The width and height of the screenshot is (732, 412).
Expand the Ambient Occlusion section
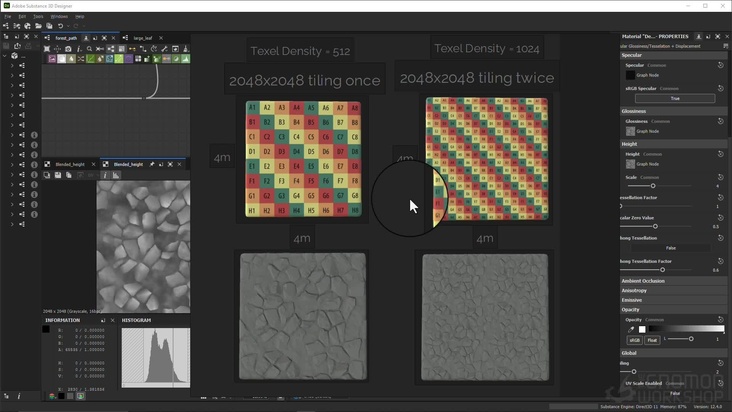click(645, 281)
